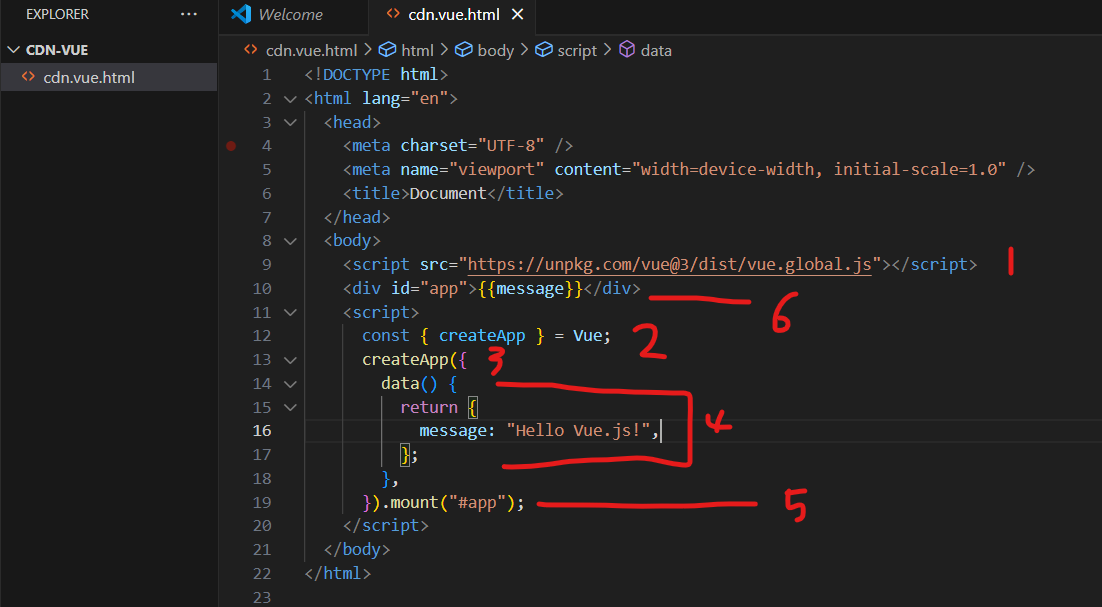Screen dimensions: 1102x607
Task: Switch to the Welcome tab
Action: (x=290, y=15)
